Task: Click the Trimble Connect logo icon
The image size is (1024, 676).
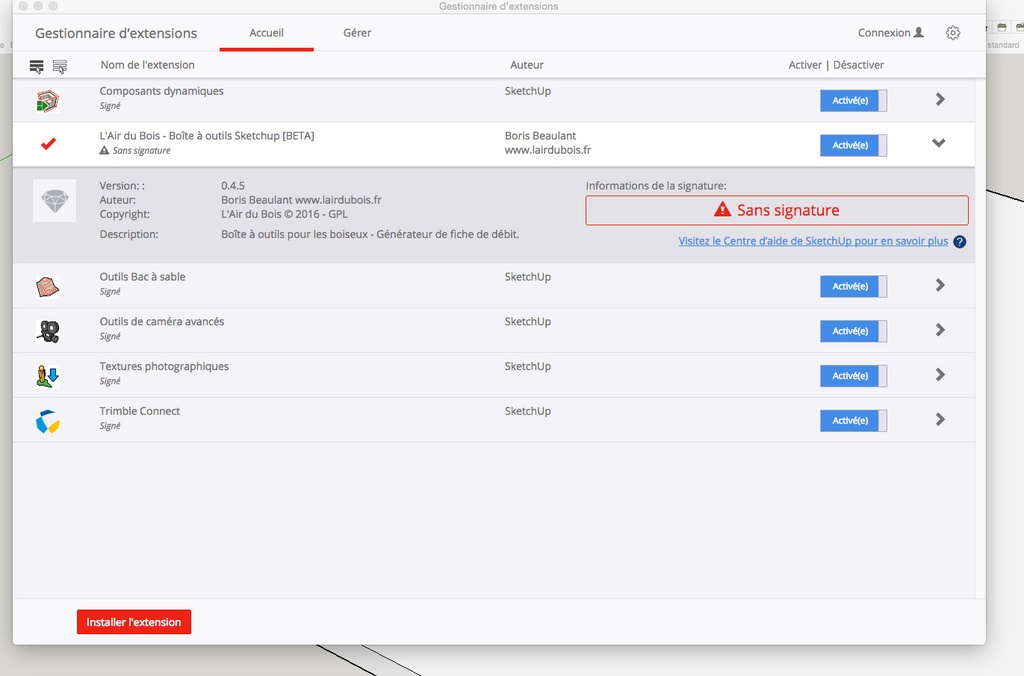Action: pos(47,421)
